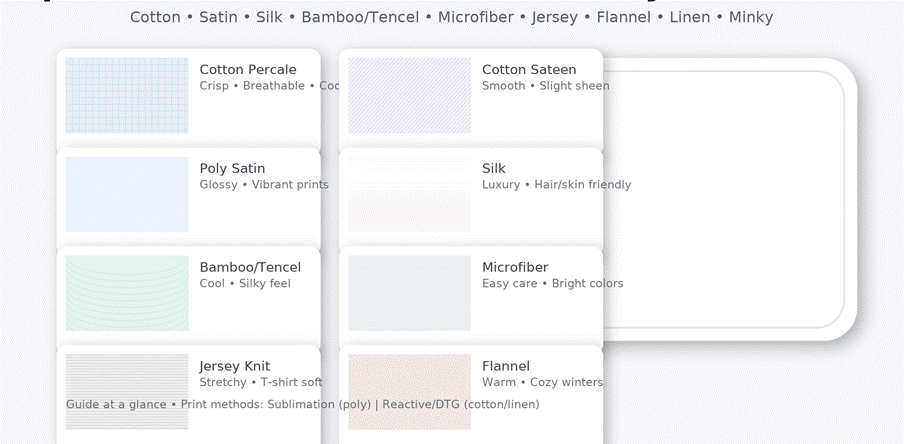The width and height of the screenshot is (904, 444).
Task: Click the Cotton Percale grid swatch
Action: (x=127, y=96)
